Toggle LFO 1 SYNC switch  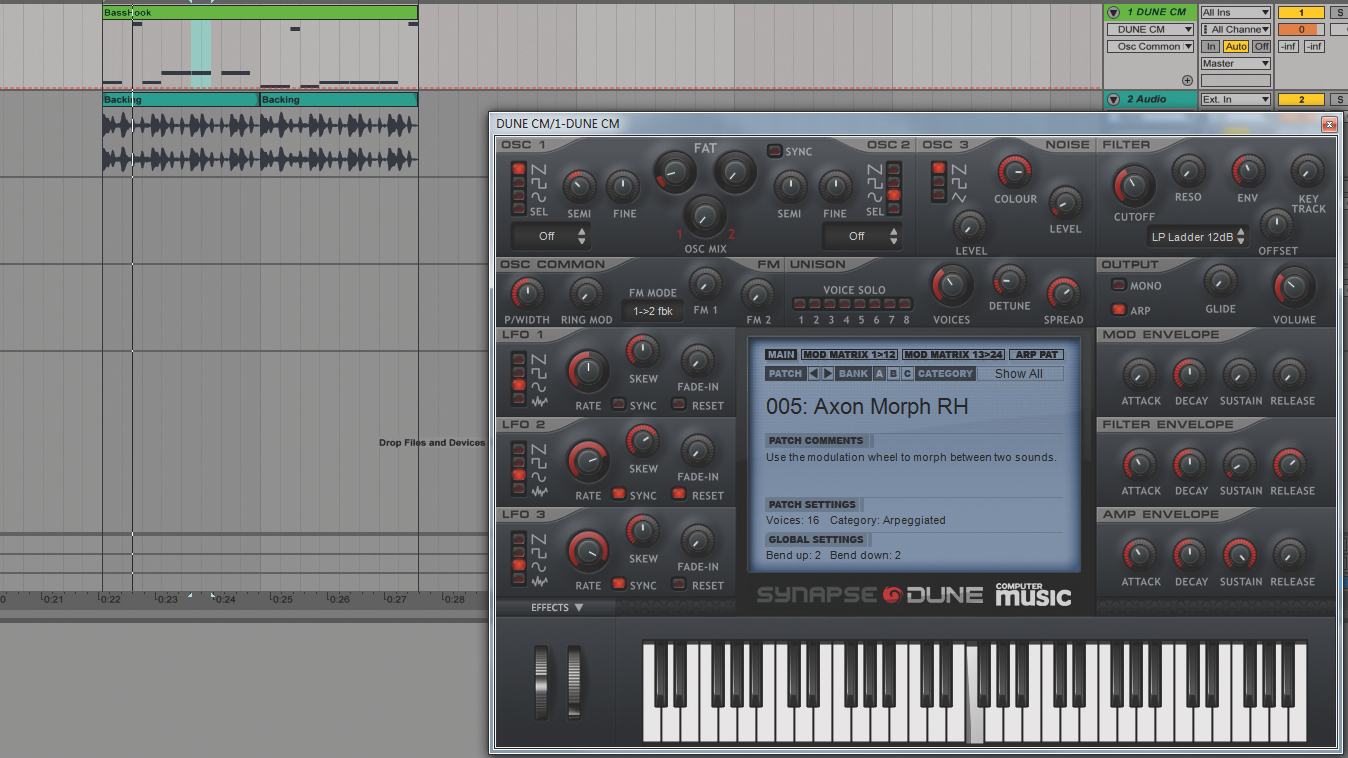[x=619, y=405]
